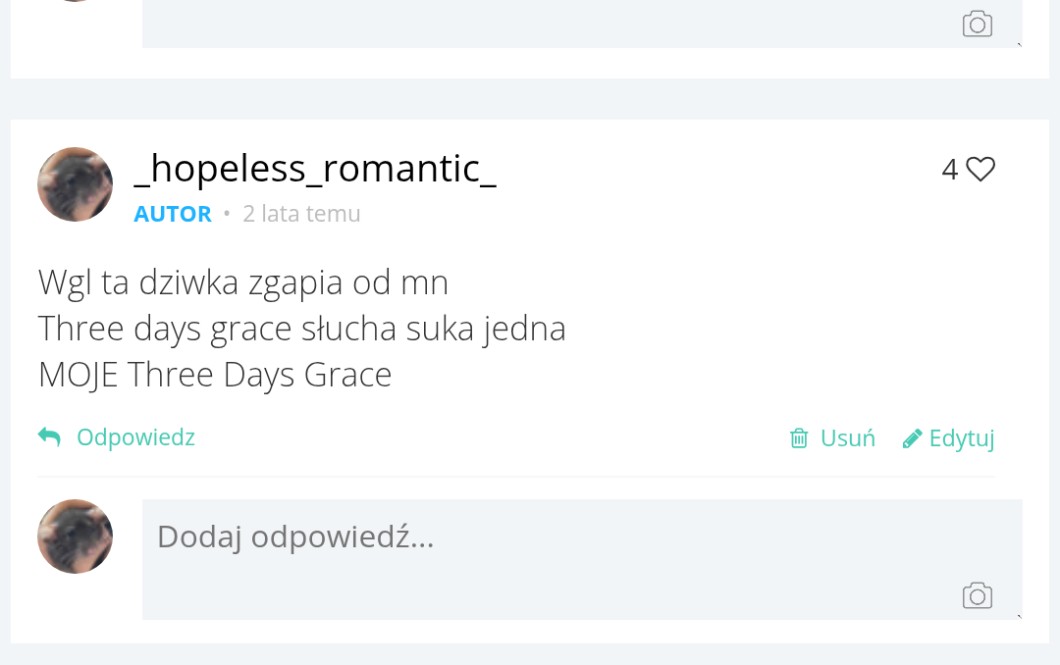Click the resize handle of the topmost reply box

pos(1019,45)
